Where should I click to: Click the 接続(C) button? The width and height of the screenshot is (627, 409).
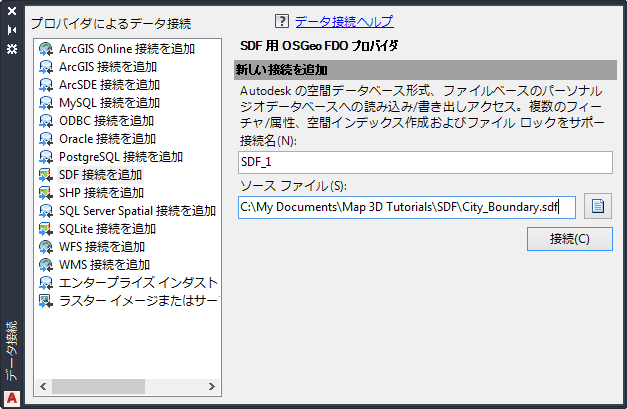pos(570,239)
